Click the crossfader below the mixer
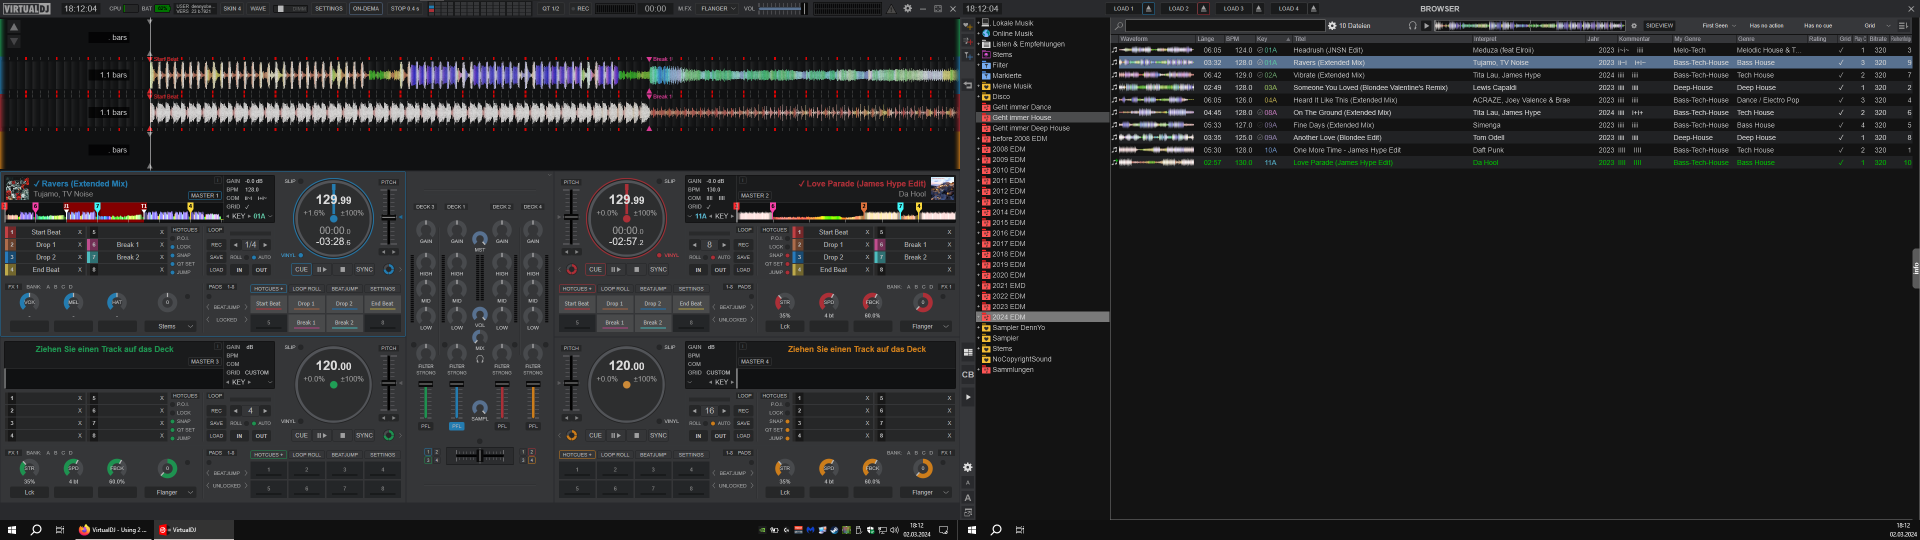 coord(480,455)
